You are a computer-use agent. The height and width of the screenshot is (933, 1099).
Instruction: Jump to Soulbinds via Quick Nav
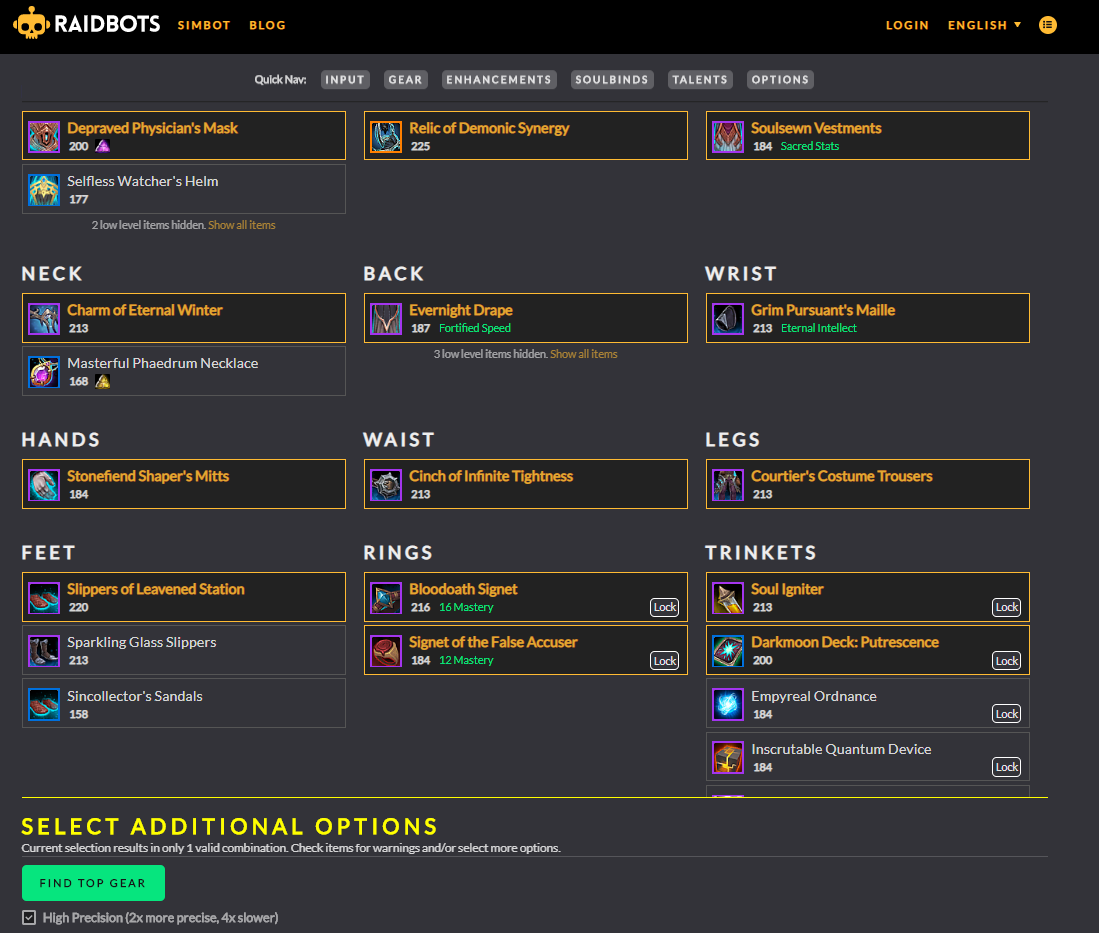click(612, 80)
